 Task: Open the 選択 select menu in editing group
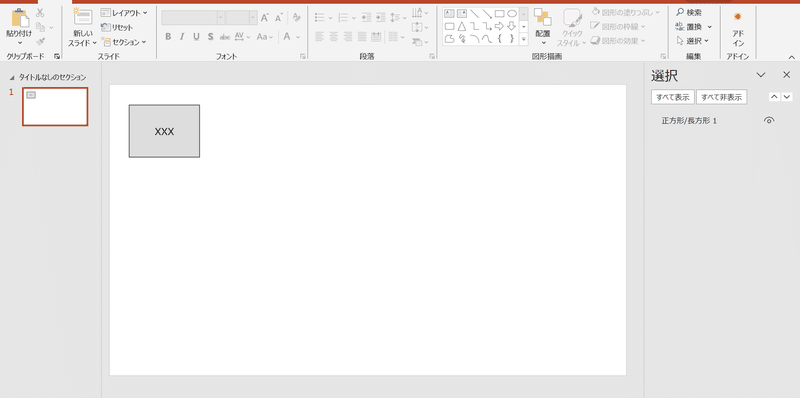pos(692,41)
